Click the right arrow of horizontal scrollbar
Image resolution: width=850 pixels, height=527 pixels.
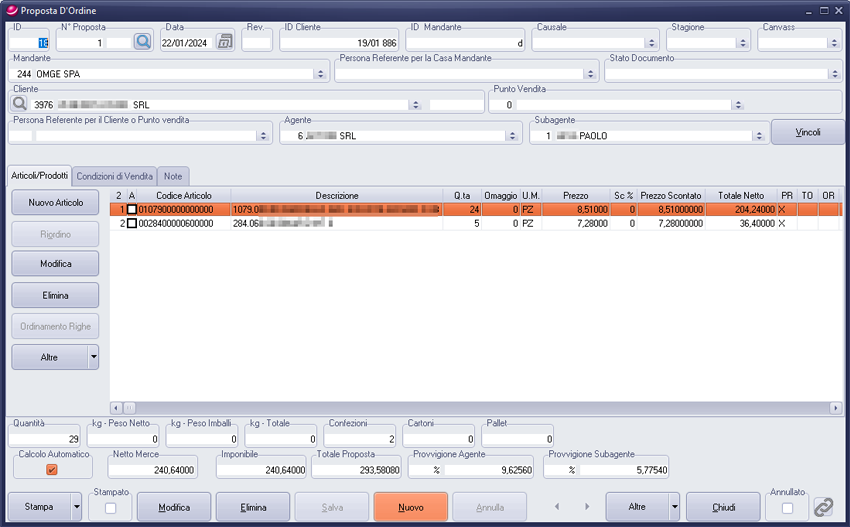(836, 408)
